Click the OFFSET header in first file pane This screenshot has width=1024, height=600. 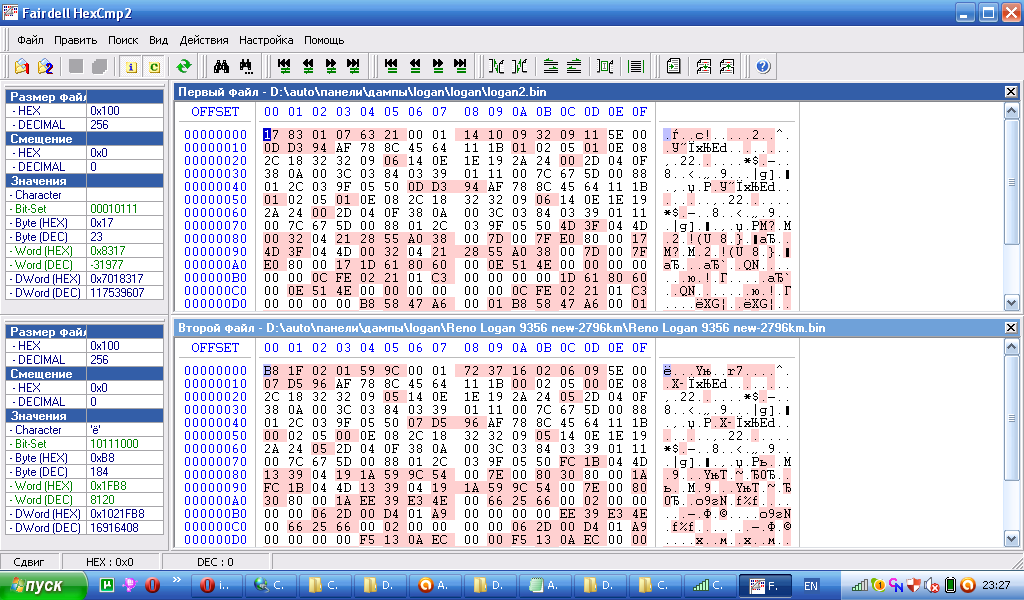click(215, 112)
